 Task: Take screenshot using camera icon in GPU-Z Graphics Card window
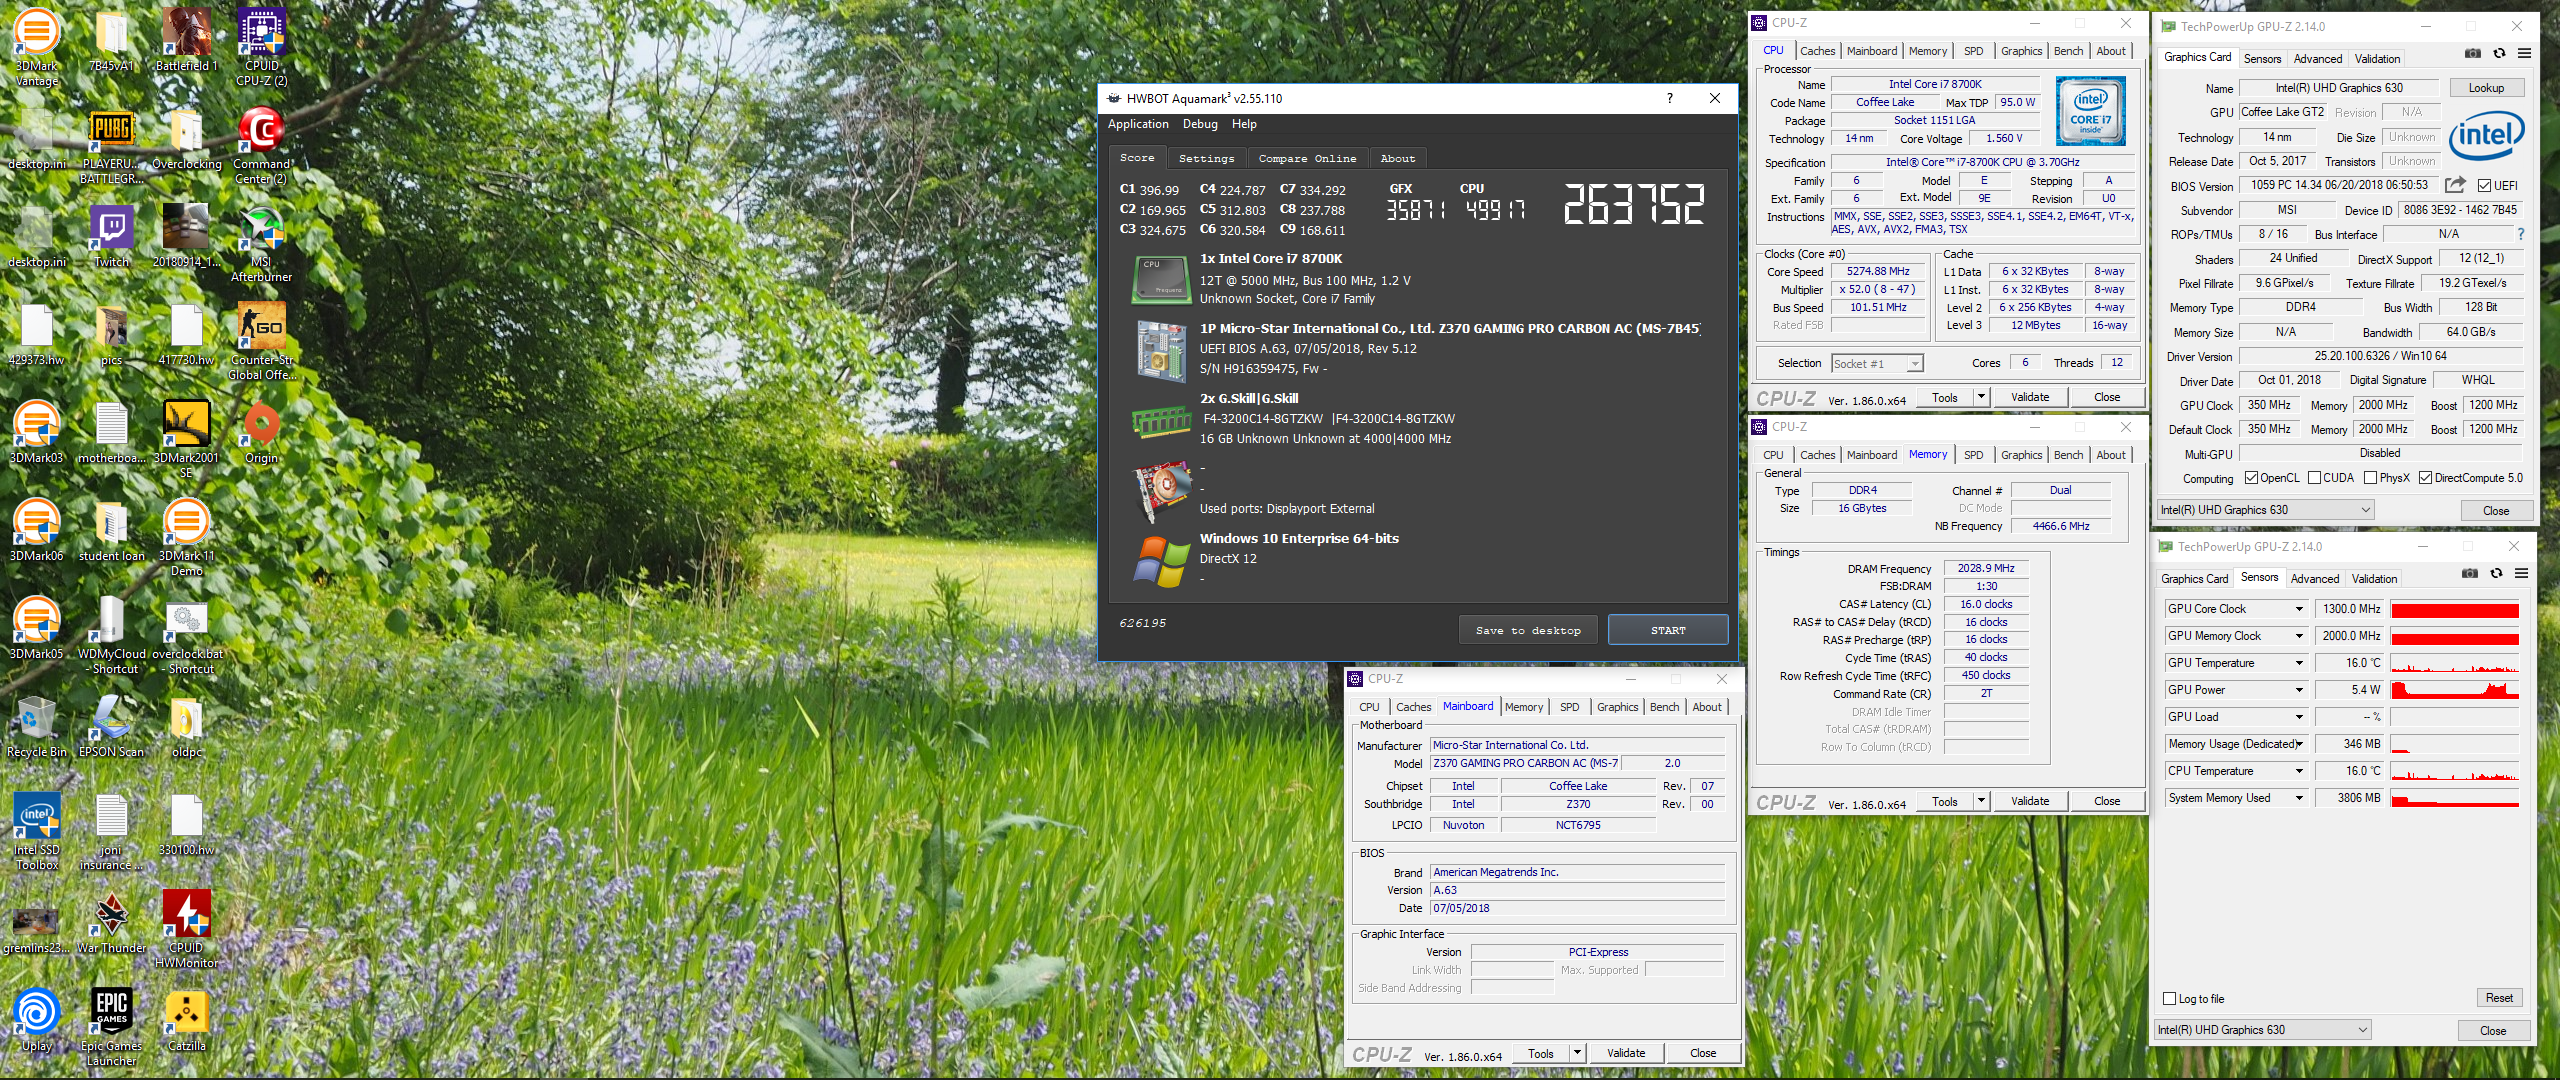pos(2472,53)
